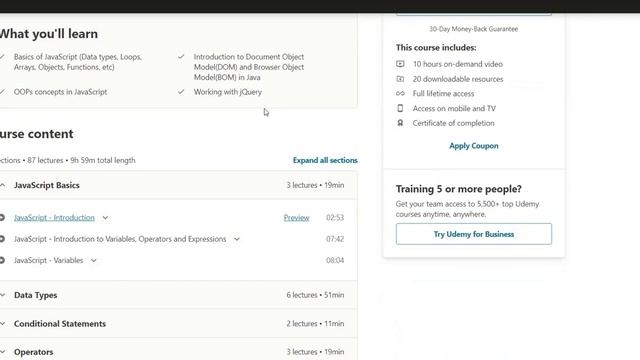This screenshot has width=640, height=360.
Task: Expand Variables, Operators and Expressions lecture chevron
Action: 237,239
